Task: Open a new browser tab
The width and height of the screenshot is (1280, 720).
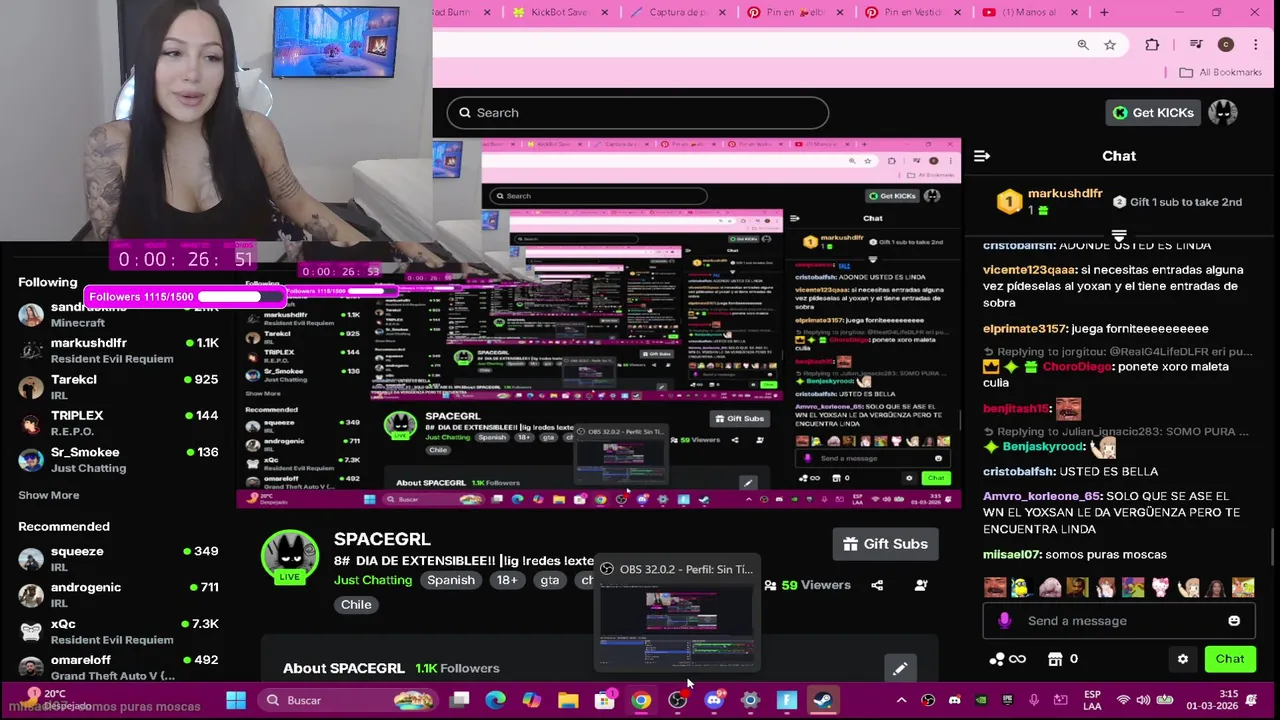Action: (x=1104, y=12)
